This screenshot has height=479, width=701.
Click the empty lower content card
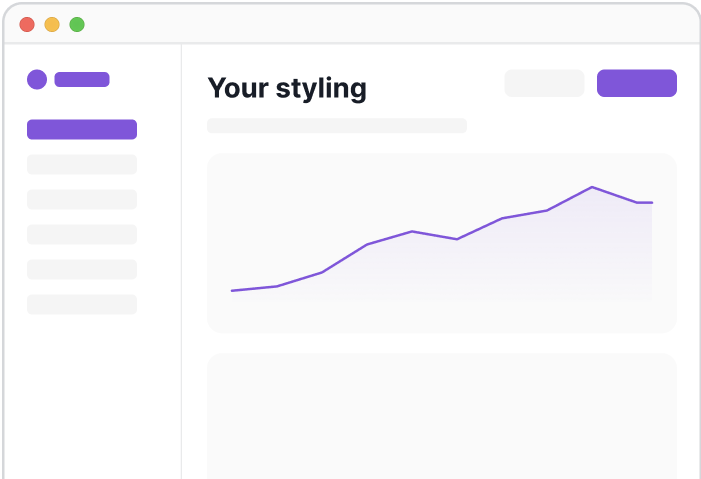441,415
